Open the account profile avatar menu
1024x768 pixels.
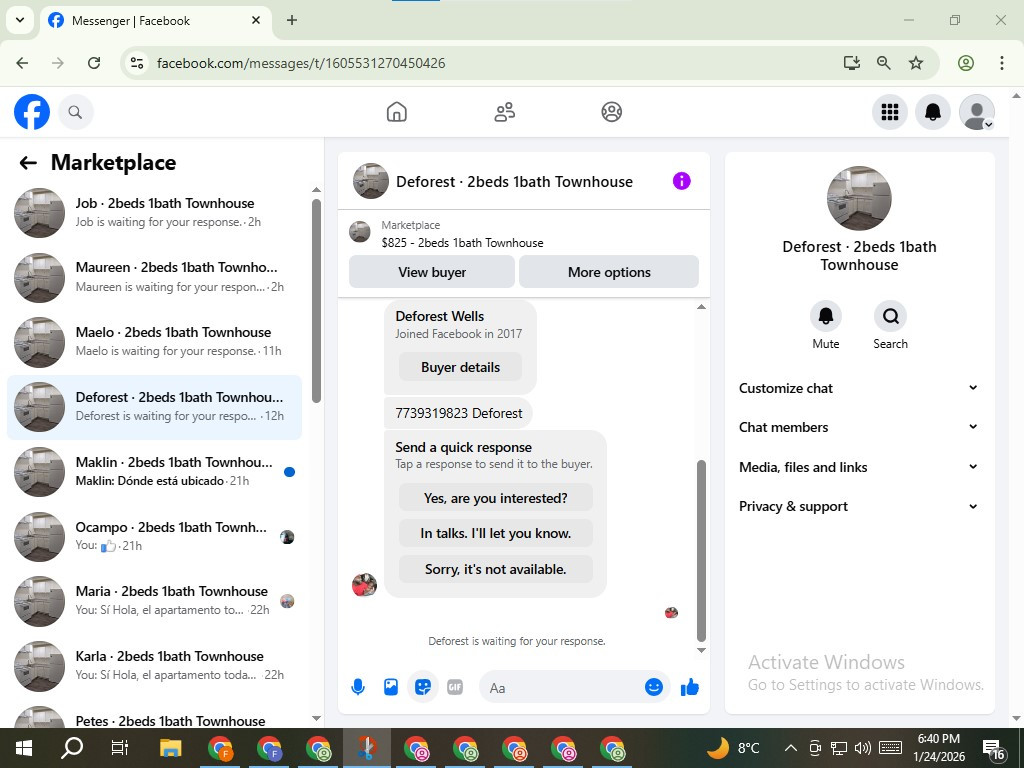pos(976,112)
